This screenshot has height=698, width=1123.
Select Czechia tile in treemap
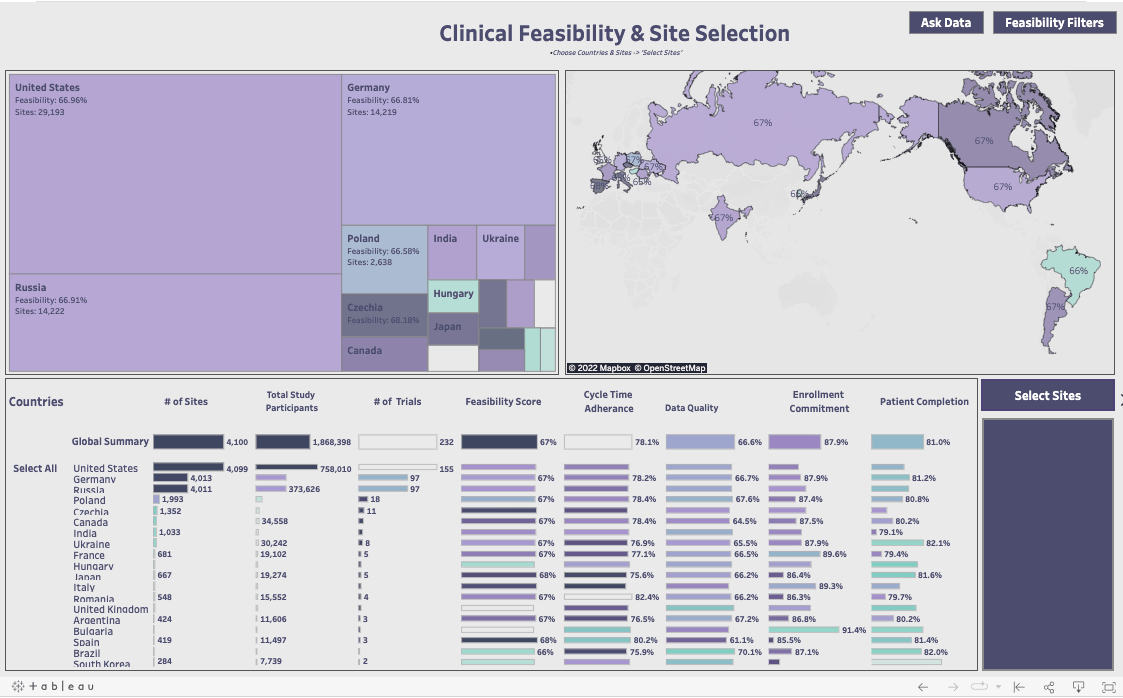385,314
